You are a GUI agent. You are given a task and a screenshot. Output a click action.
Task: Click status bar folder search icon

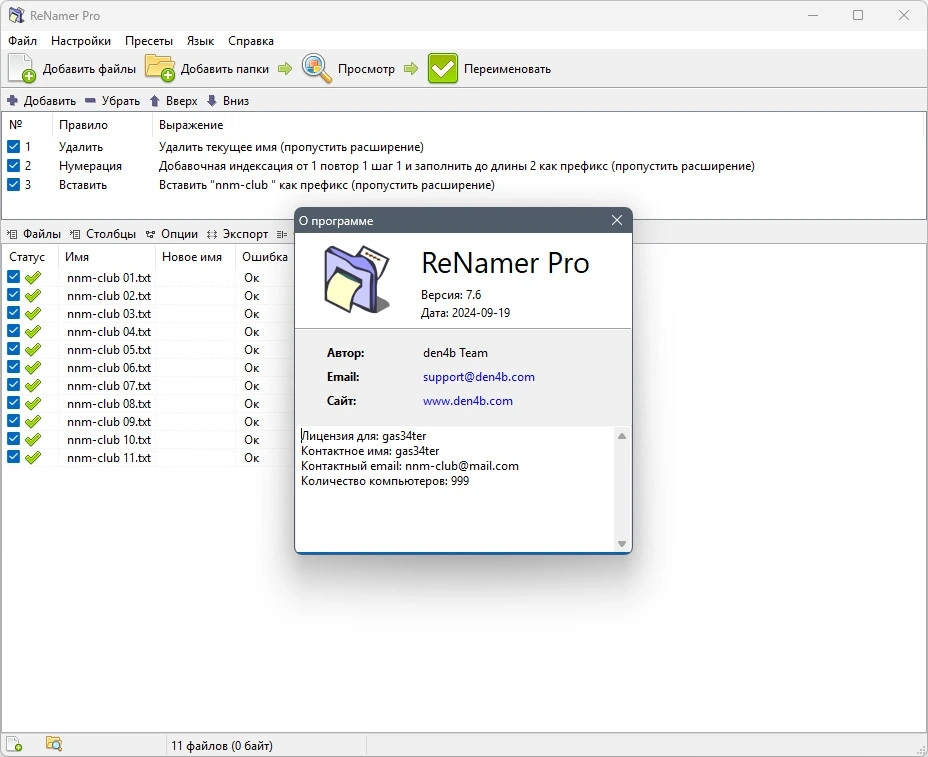coord(54,744)
